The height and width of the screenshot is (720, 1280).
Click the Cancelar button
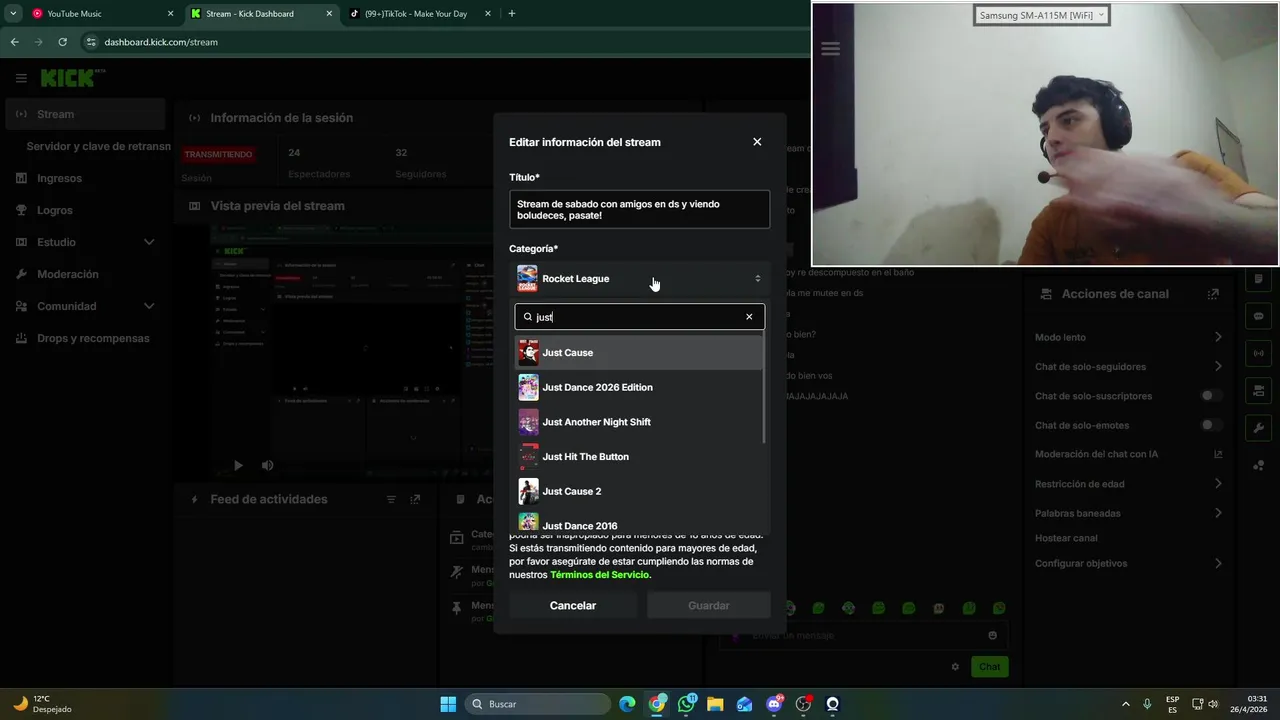[573, 605]
